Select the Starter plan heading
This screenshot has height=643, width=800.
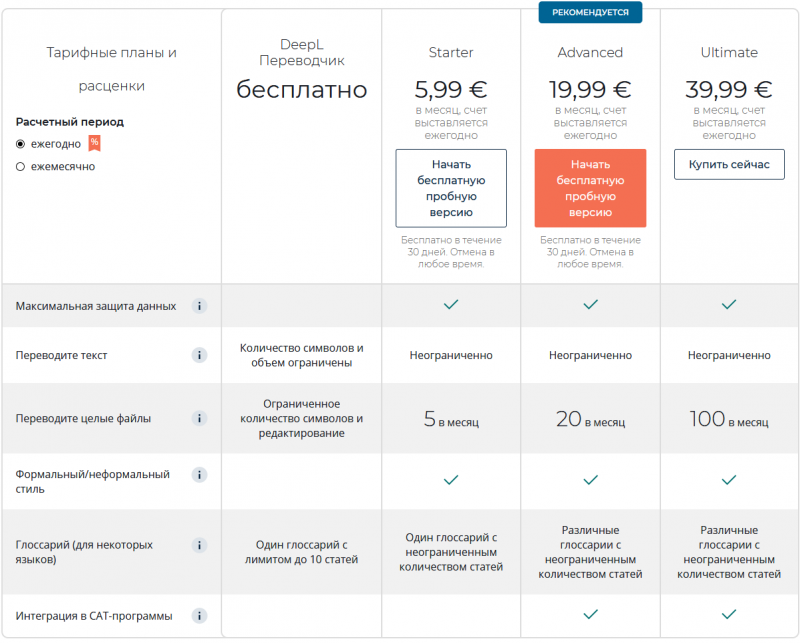click(x=451, y=52)
